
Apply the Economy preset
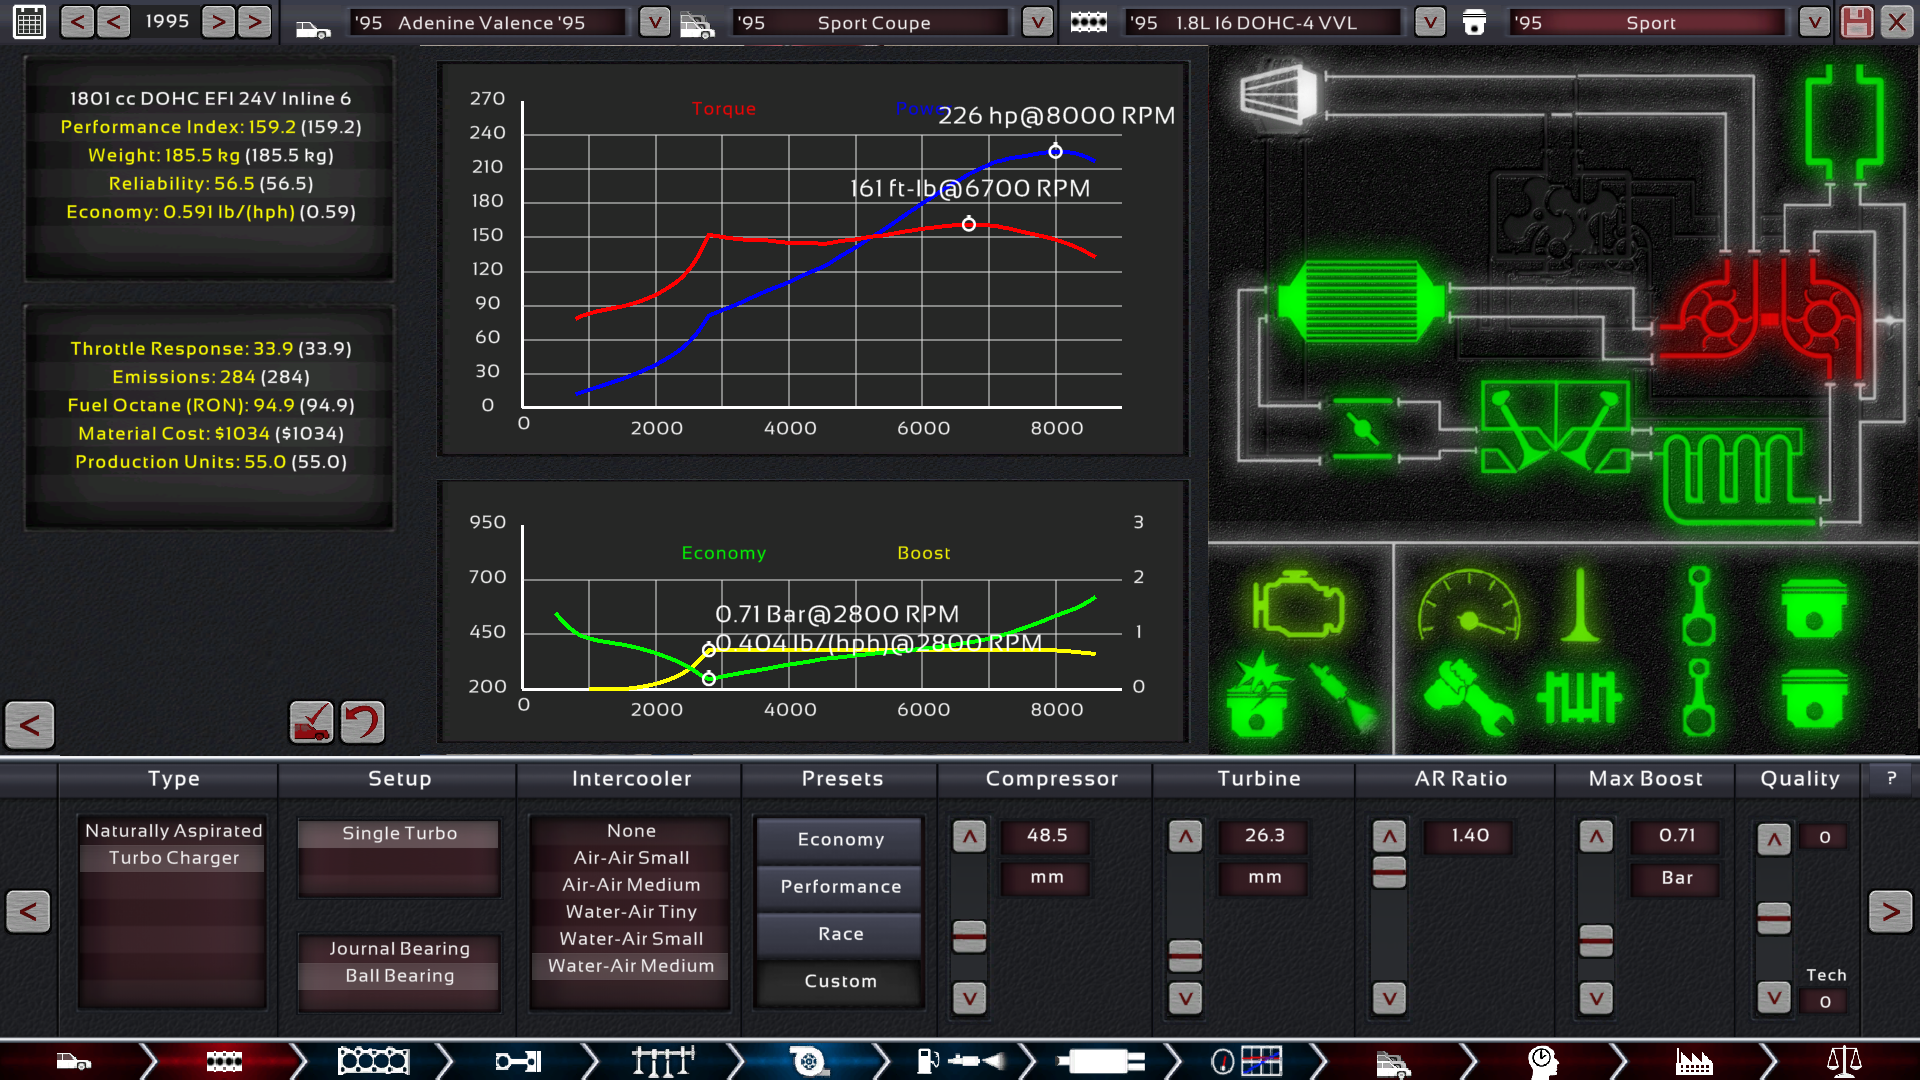coord(840,839)
